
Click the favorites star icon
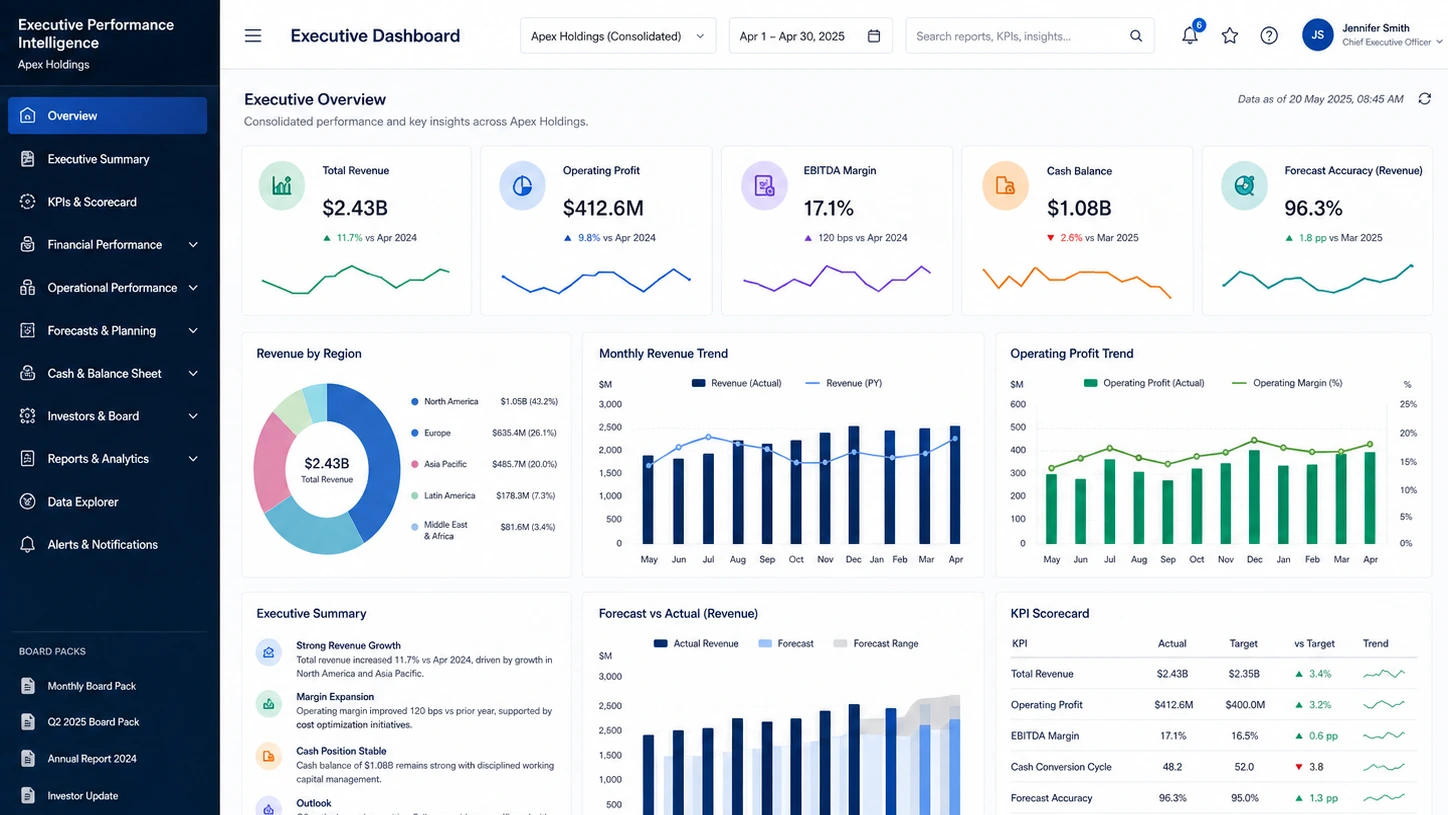tap(1230, 36)
